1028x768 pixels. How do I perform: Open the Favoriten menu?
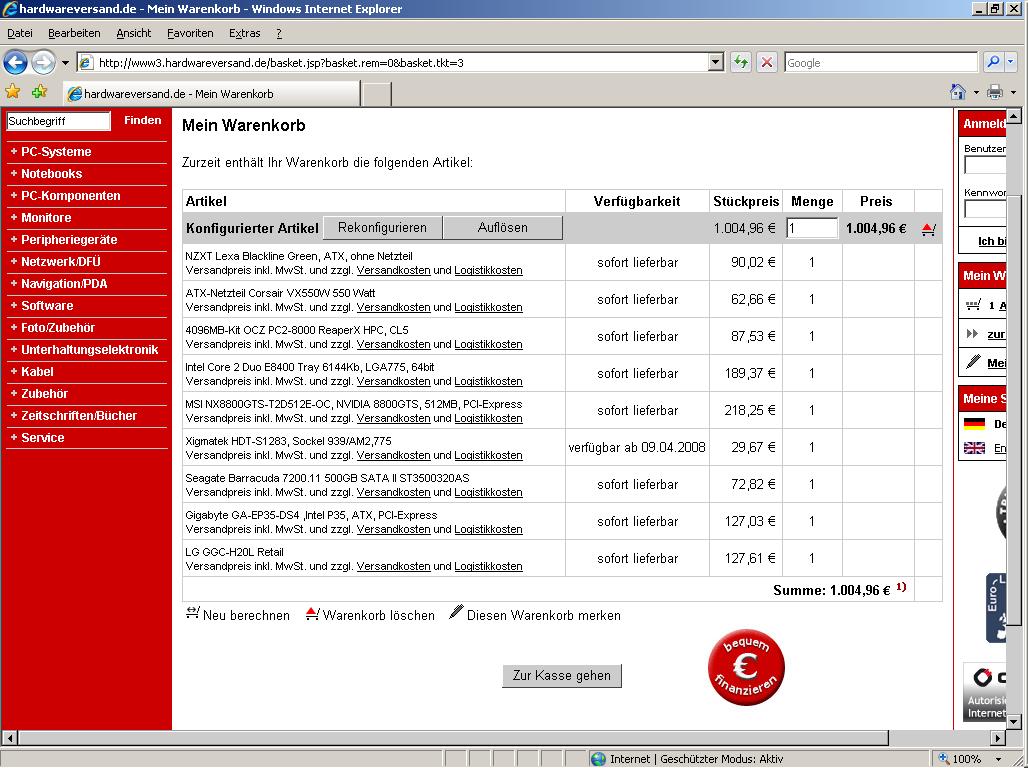(190, 33)
